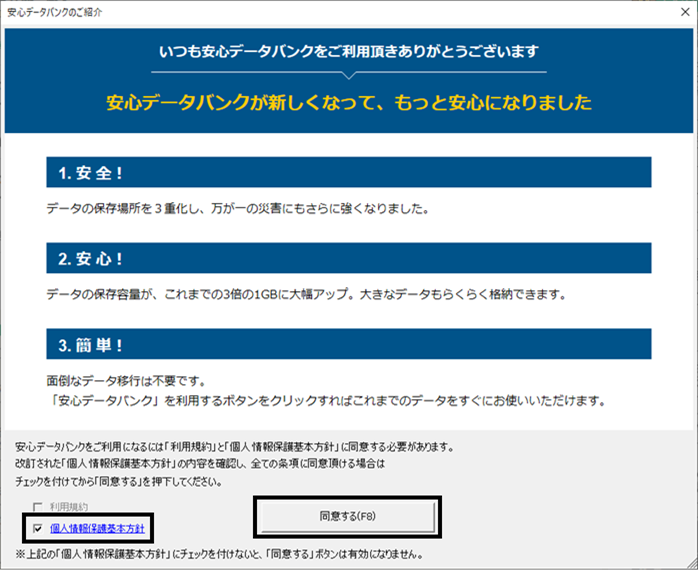
Task: Open the 個人情報保護基本方針 link
Action: tap(97, 529)
